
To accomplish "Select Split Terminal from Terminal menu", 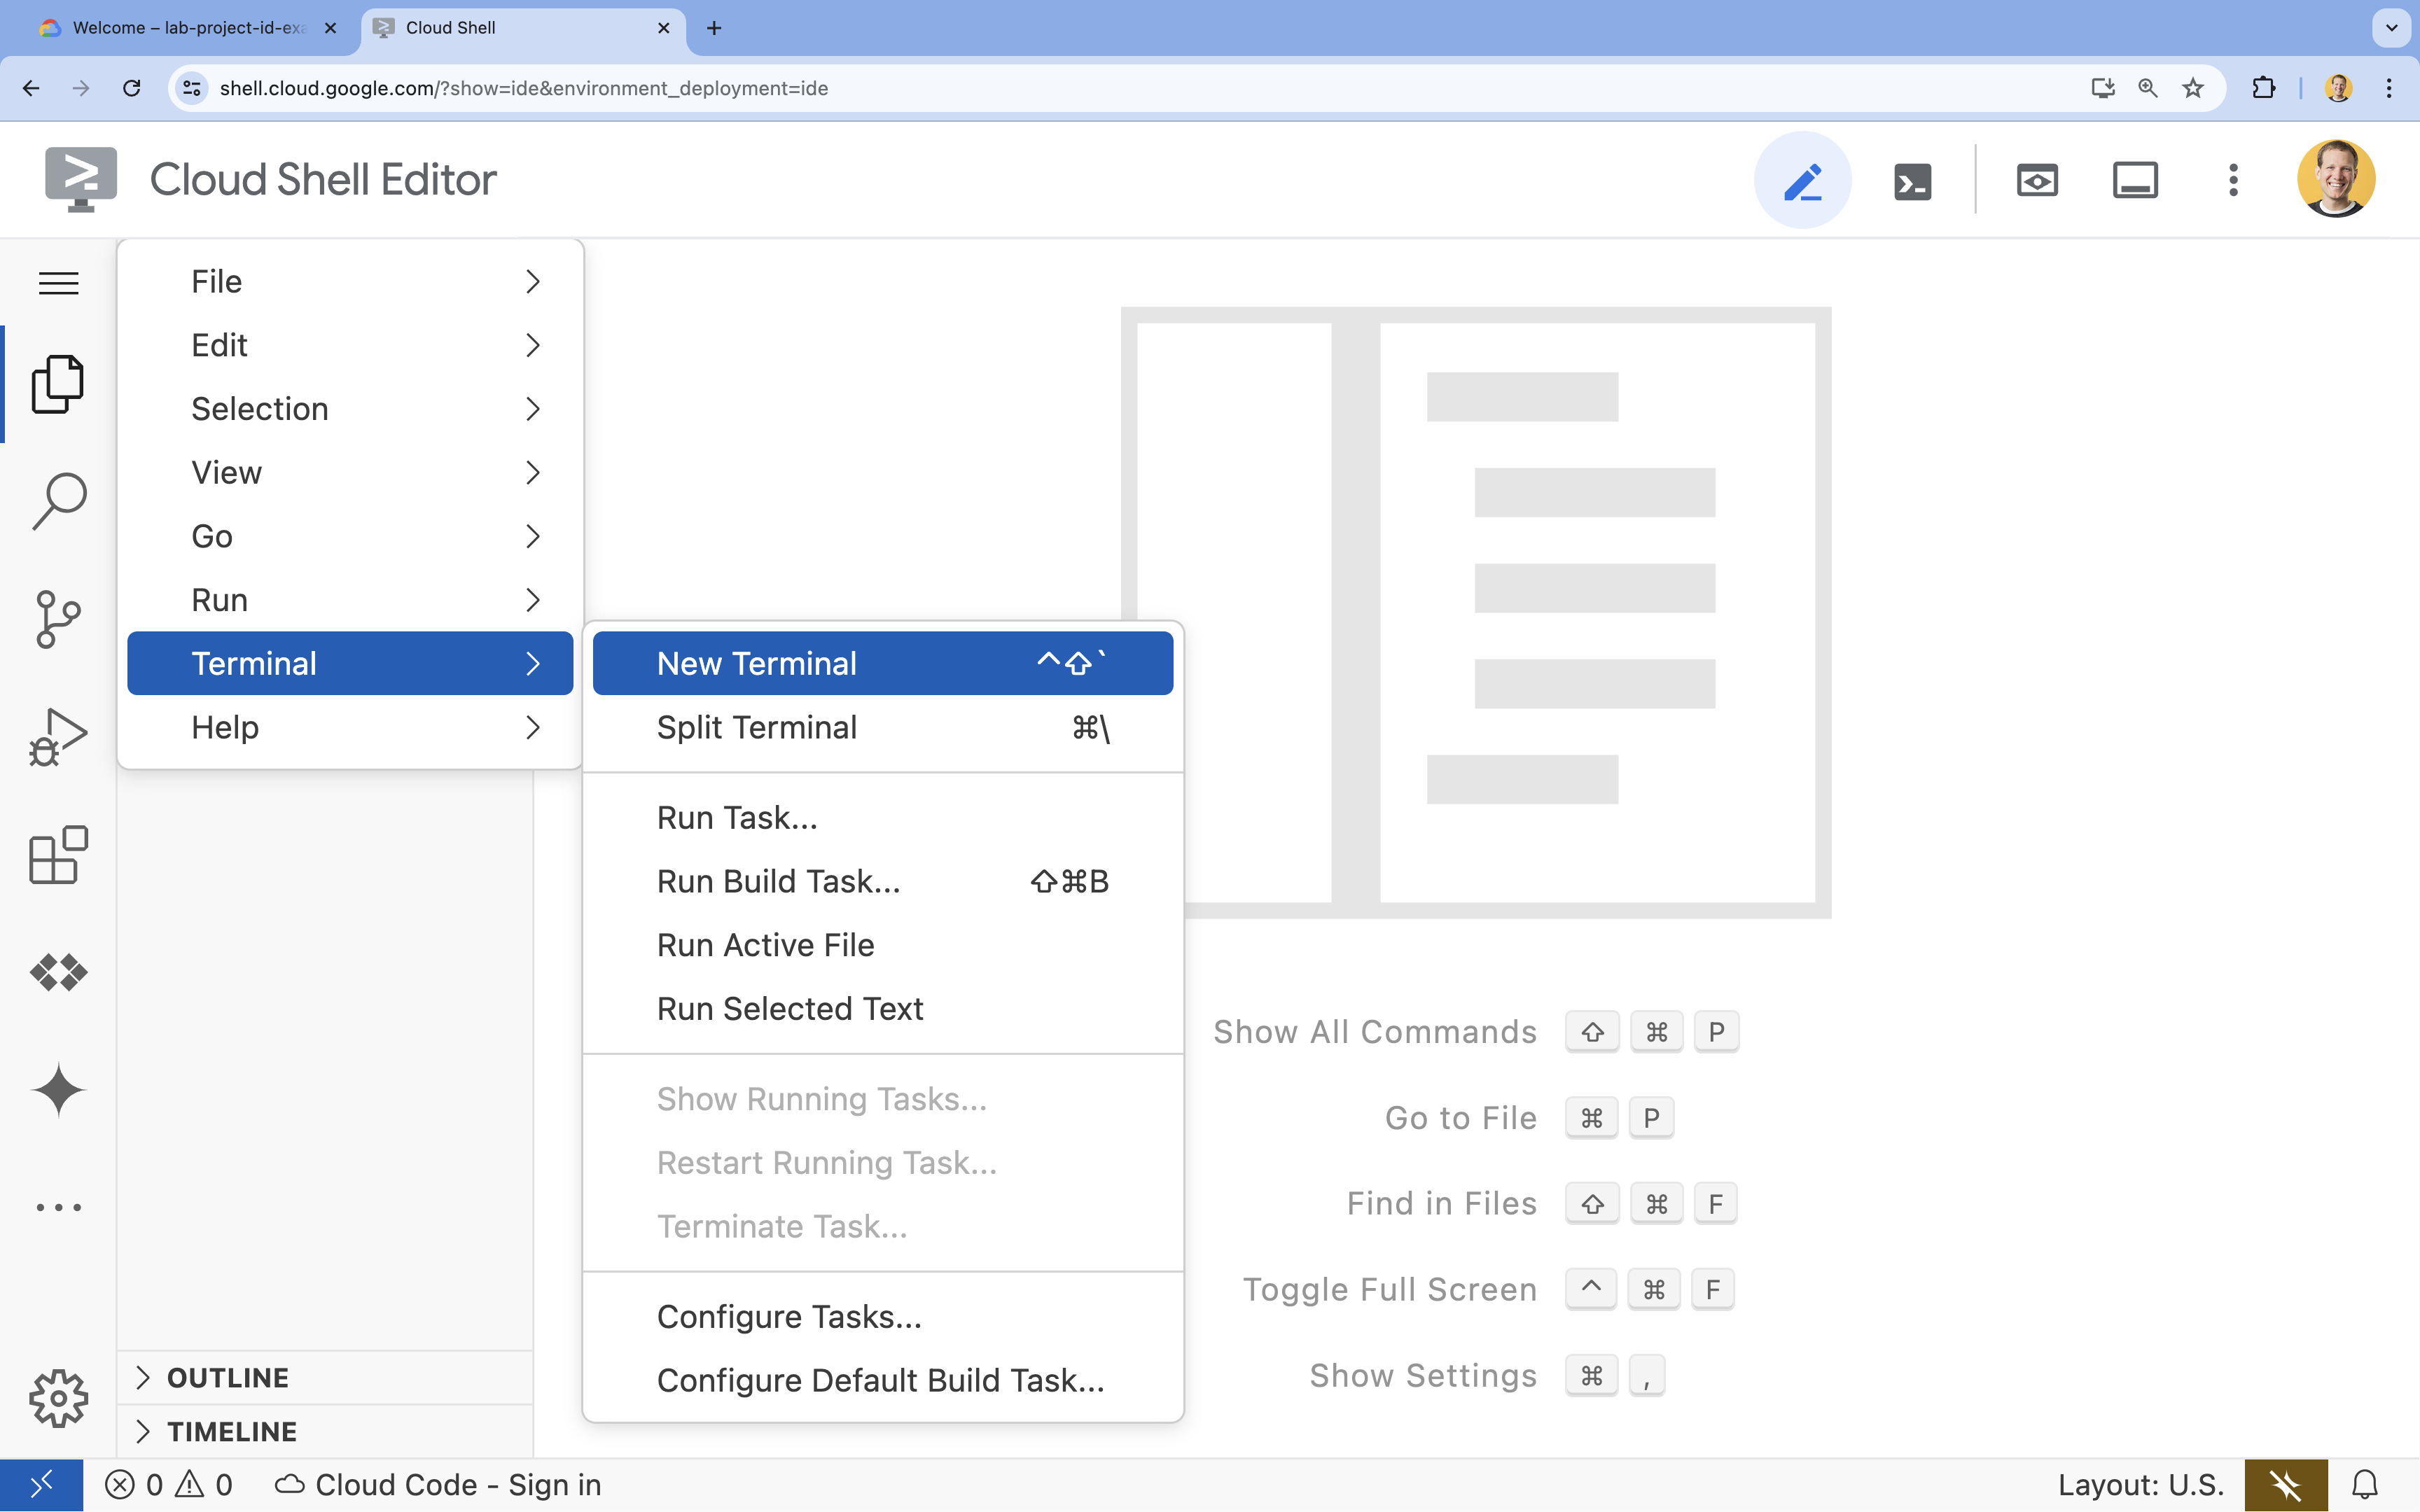I will tap(756, 727).
